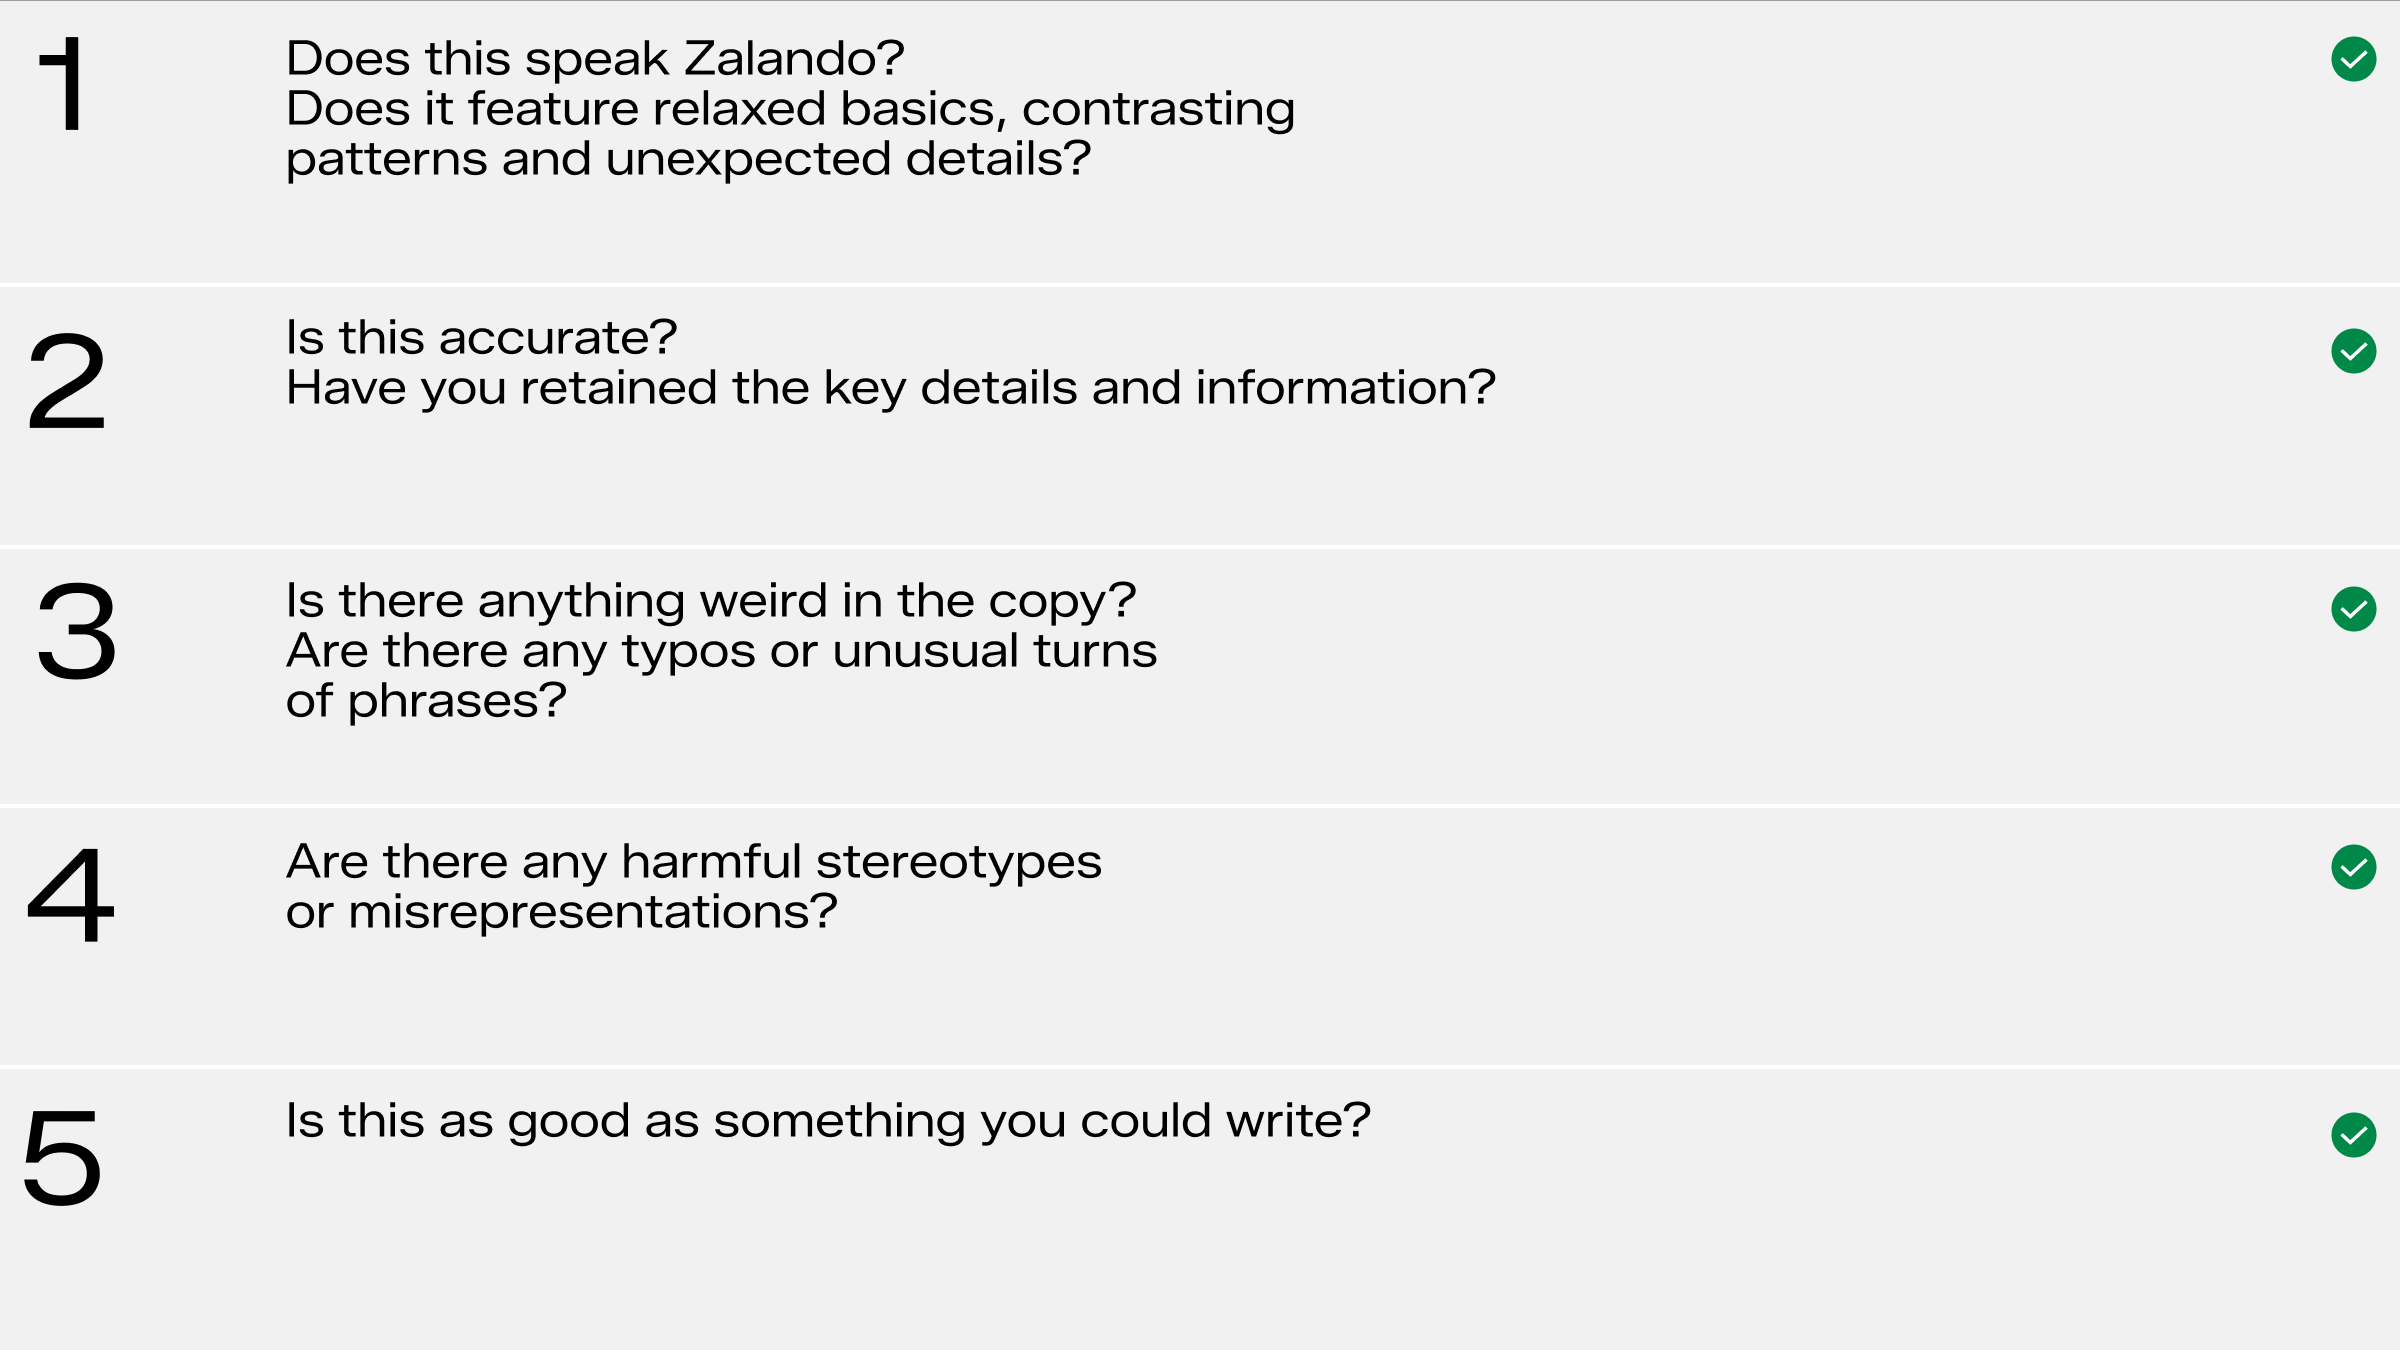Click 'Does this speak Zalando?' heading
The width and height of the screenshot is (2400, 1350).
coord(595,59)
